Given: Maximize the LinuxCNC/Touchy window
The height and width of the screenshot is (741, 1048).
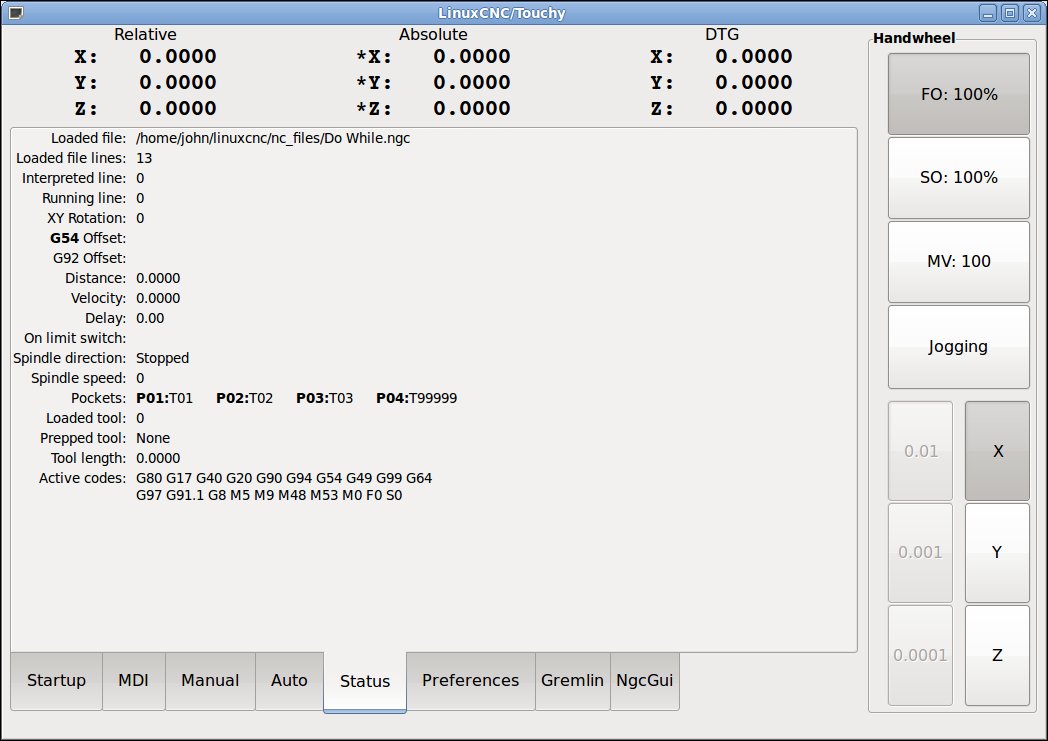Looking at the screenshot, I should [1010, 13].
